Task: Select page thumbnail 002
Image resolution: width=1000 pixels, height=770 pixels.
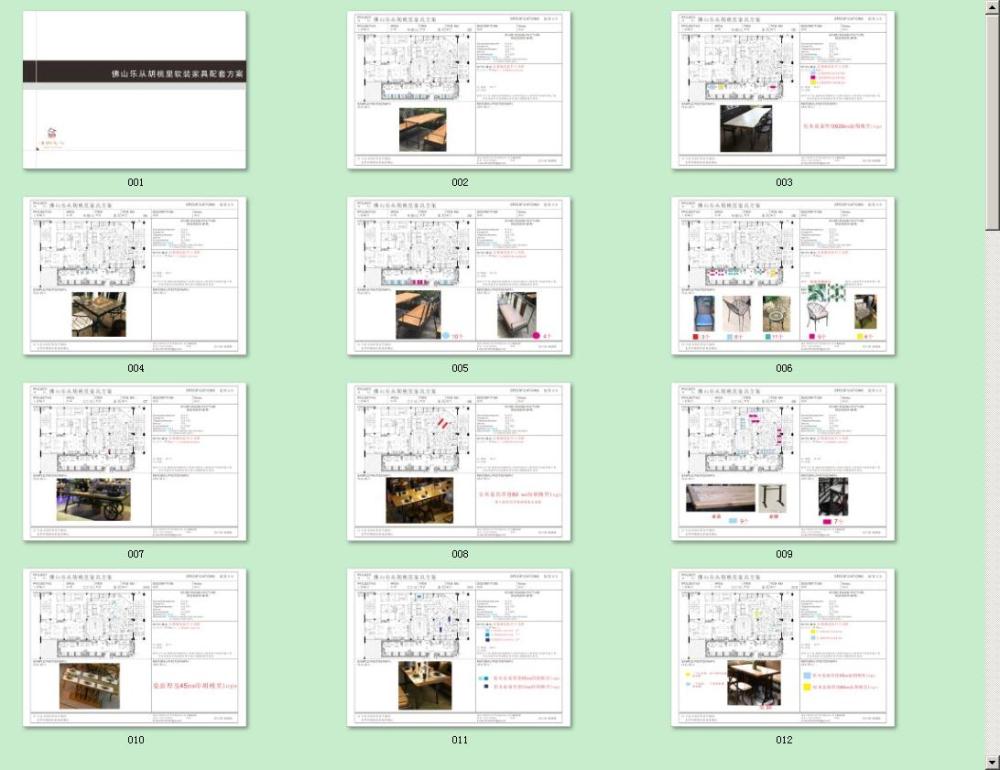Action: point(459,90)
